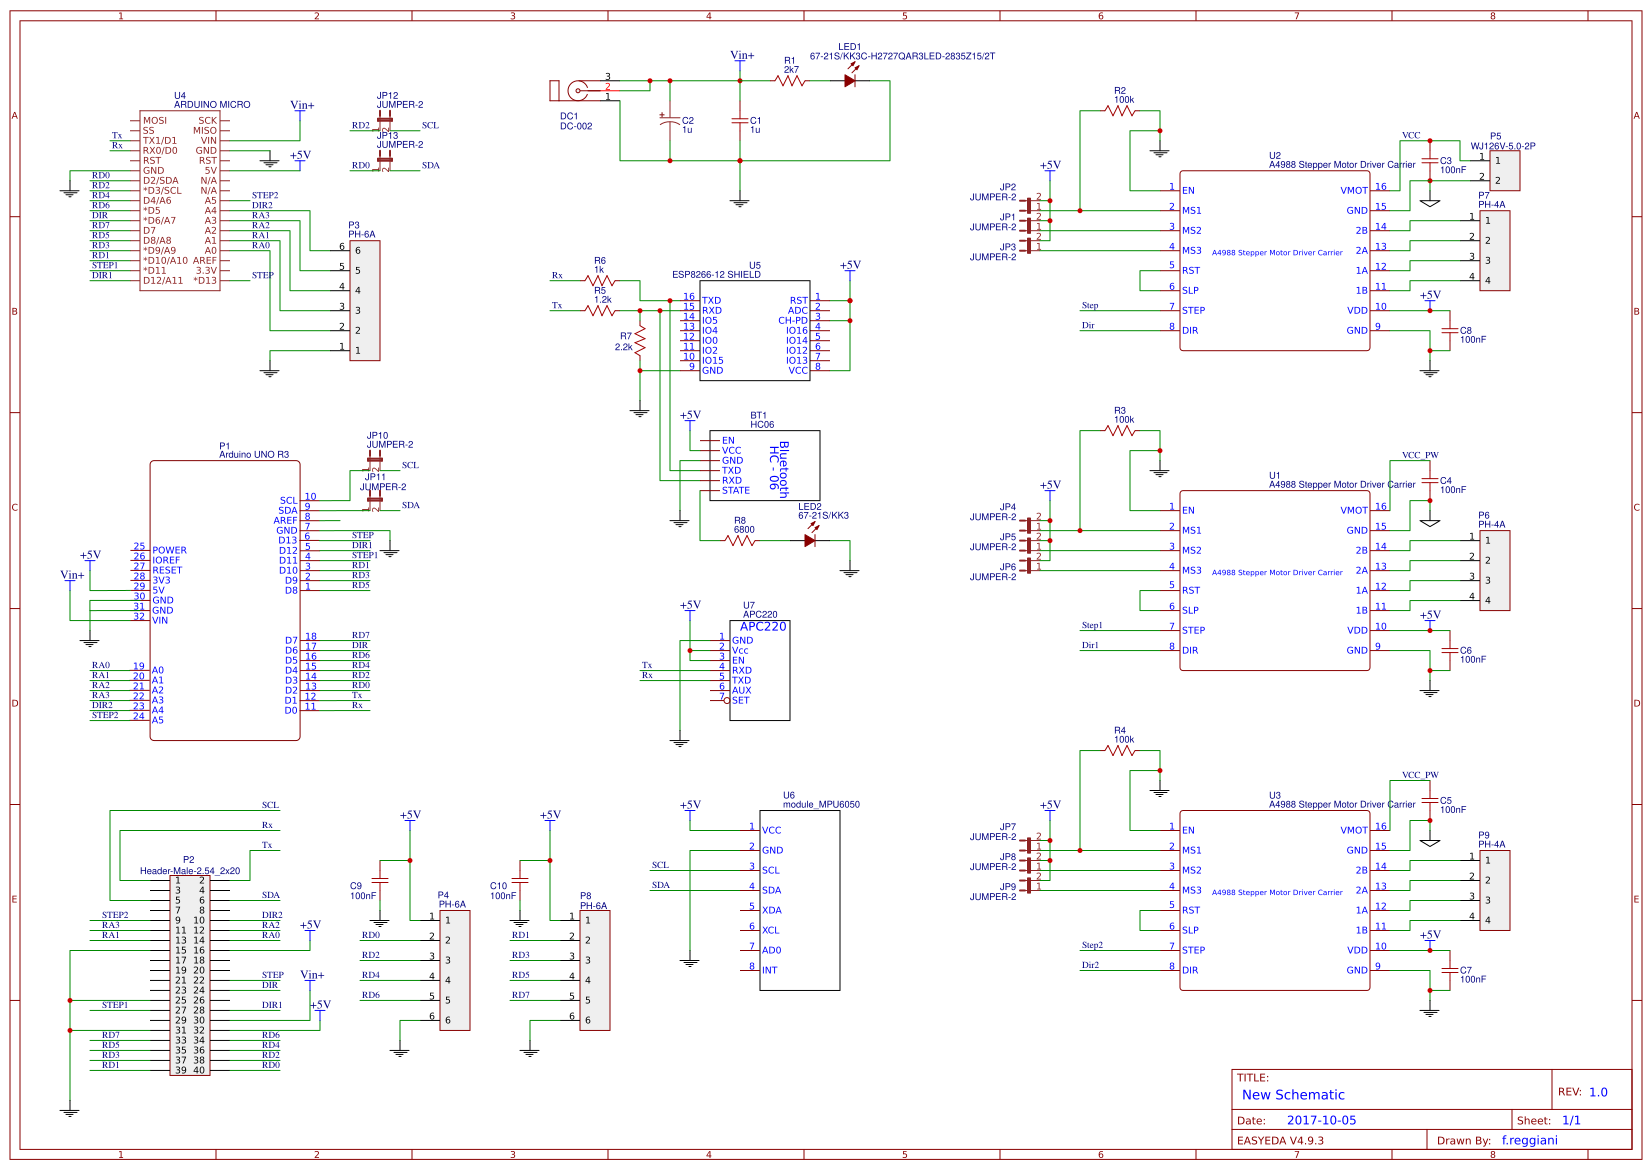Click the LED1 diode symbol
The width and height of the screenshot is (1652, 1170).
point(850,80)
